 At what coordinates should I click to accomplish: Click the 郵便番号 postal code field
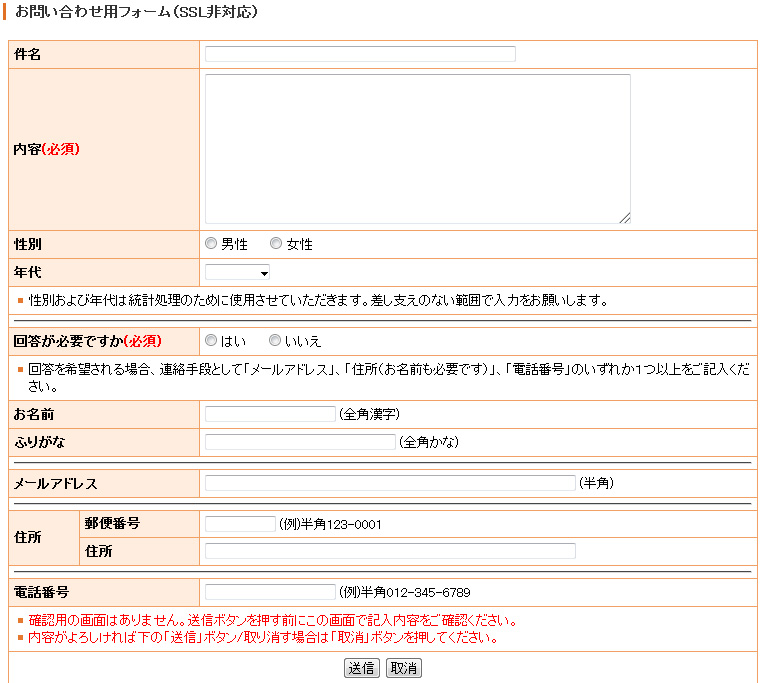pos(240,524)
